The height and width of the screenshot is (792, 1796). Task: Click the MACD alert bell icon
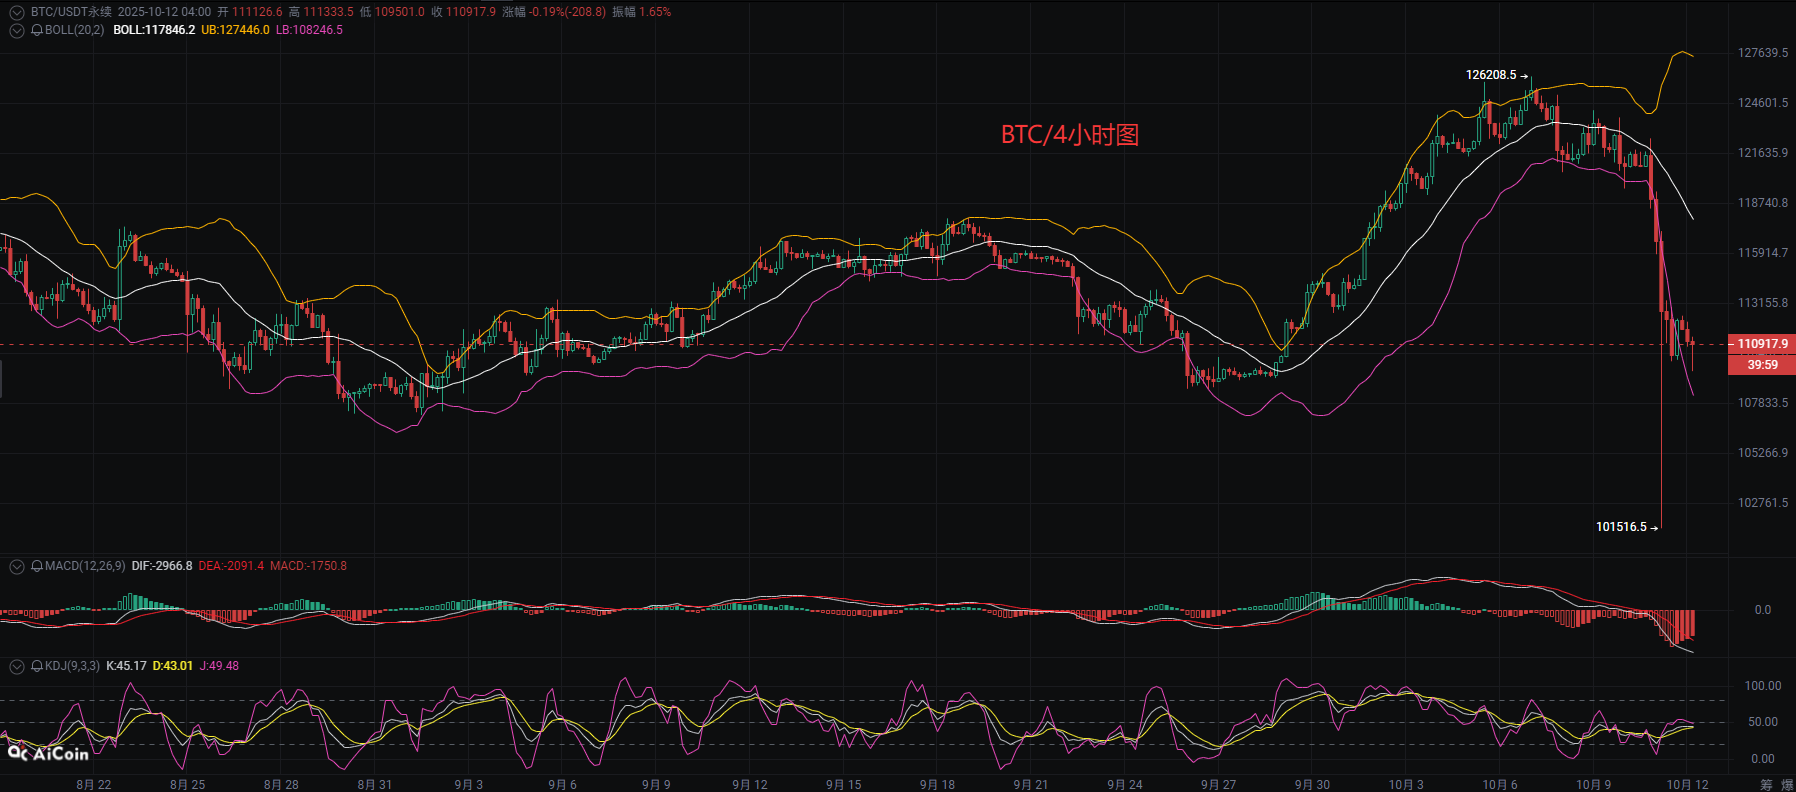point(37,566)
